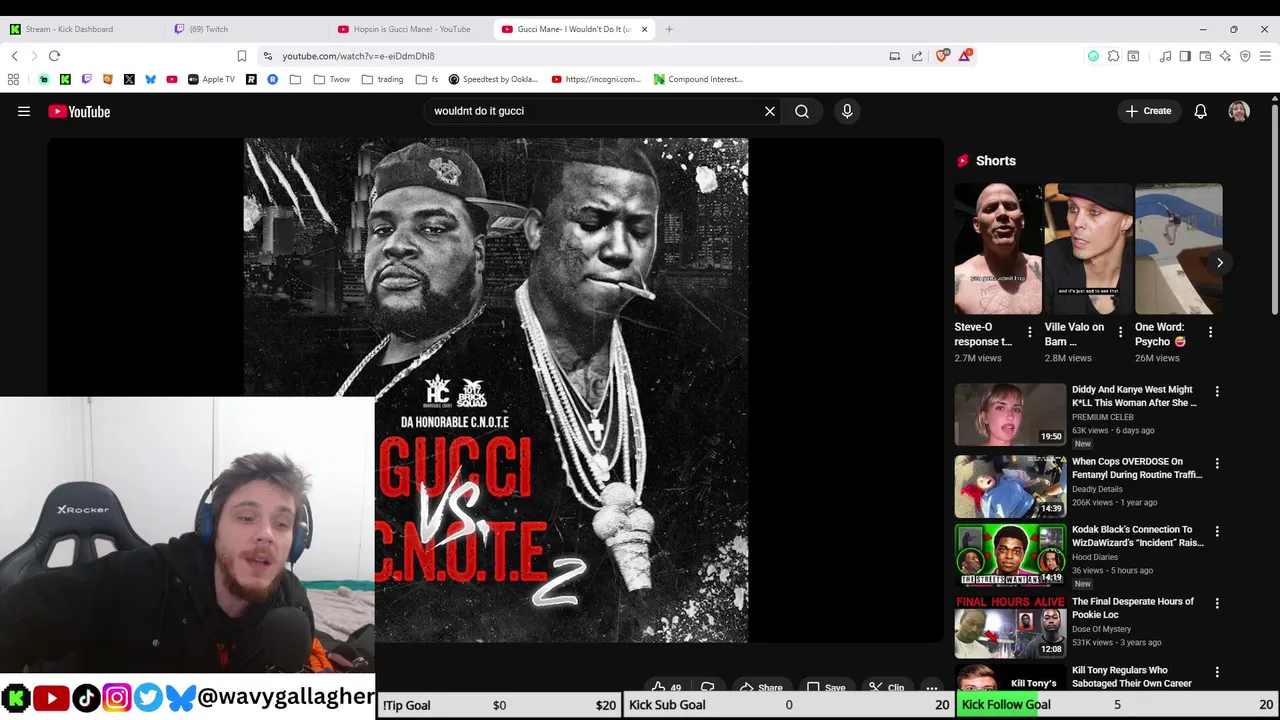Go to the YouTube home logo
The width and height of the screenshot is (1280, 720).
click(79, 112)
